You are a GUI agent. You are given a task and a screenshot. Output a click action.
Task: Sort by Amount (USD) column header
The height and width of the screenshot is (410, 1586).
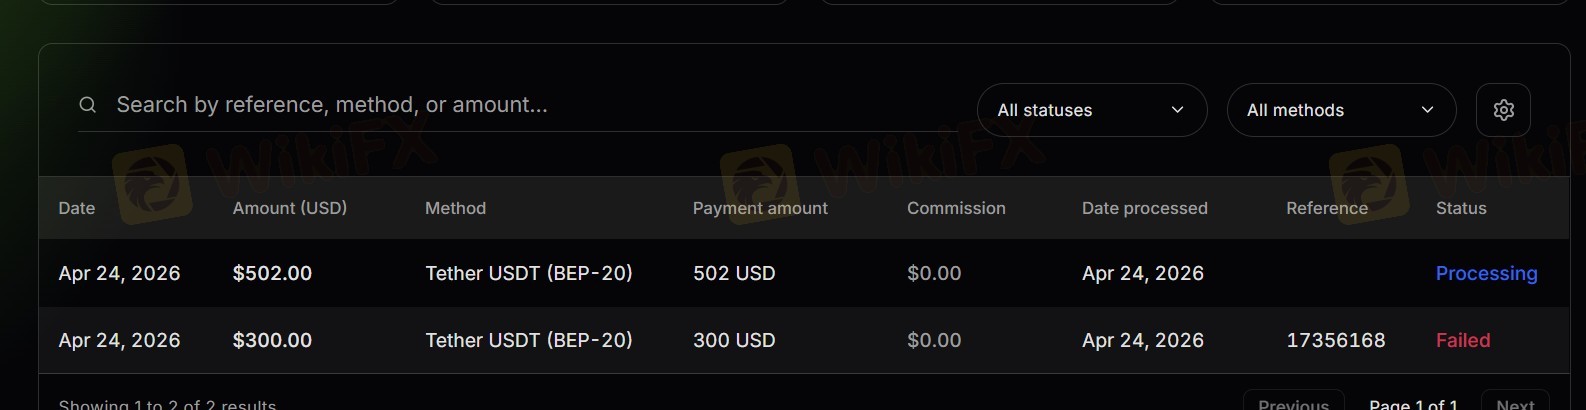tap(290, 208)
